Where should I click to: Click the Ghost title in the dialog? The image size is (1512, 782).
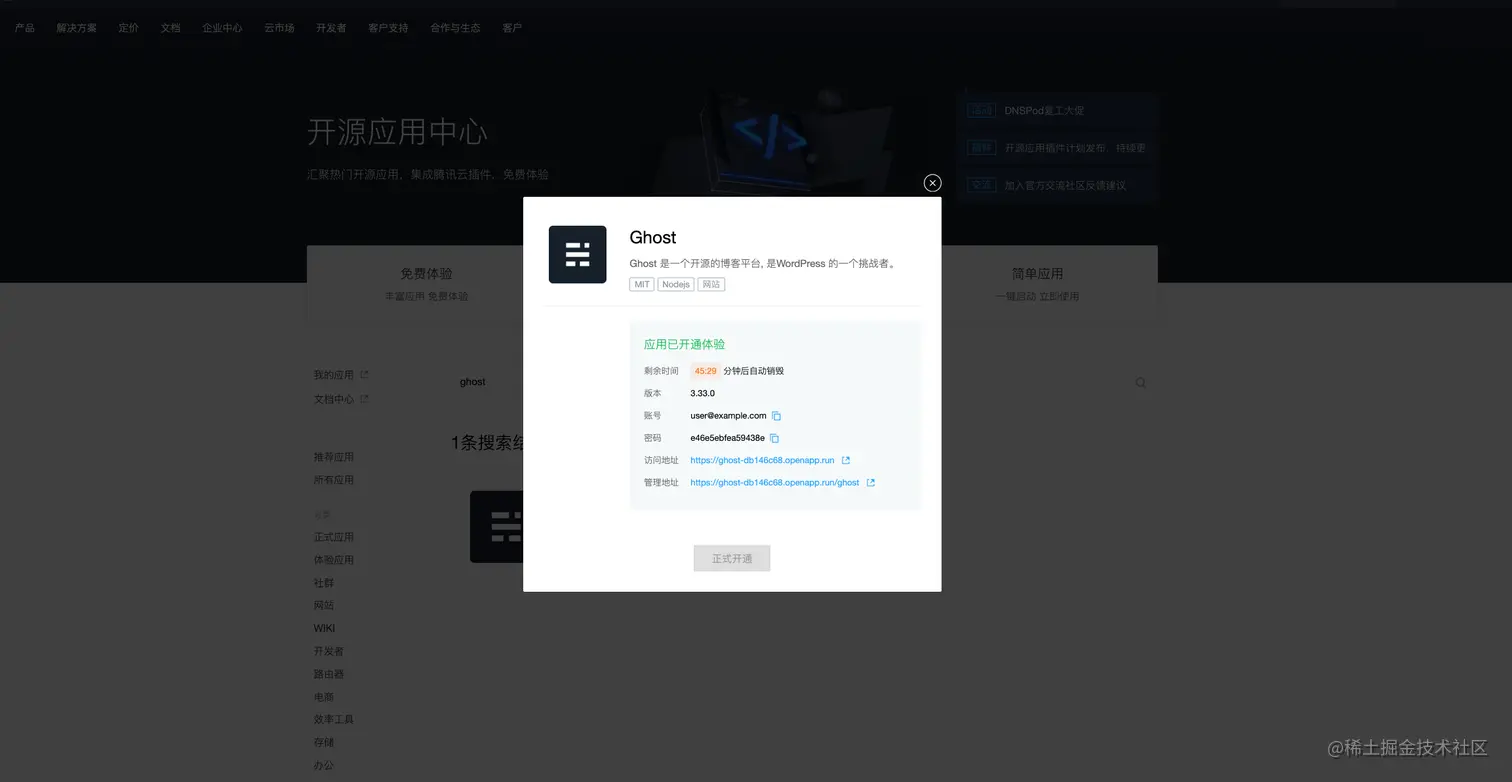pos(653,237)
